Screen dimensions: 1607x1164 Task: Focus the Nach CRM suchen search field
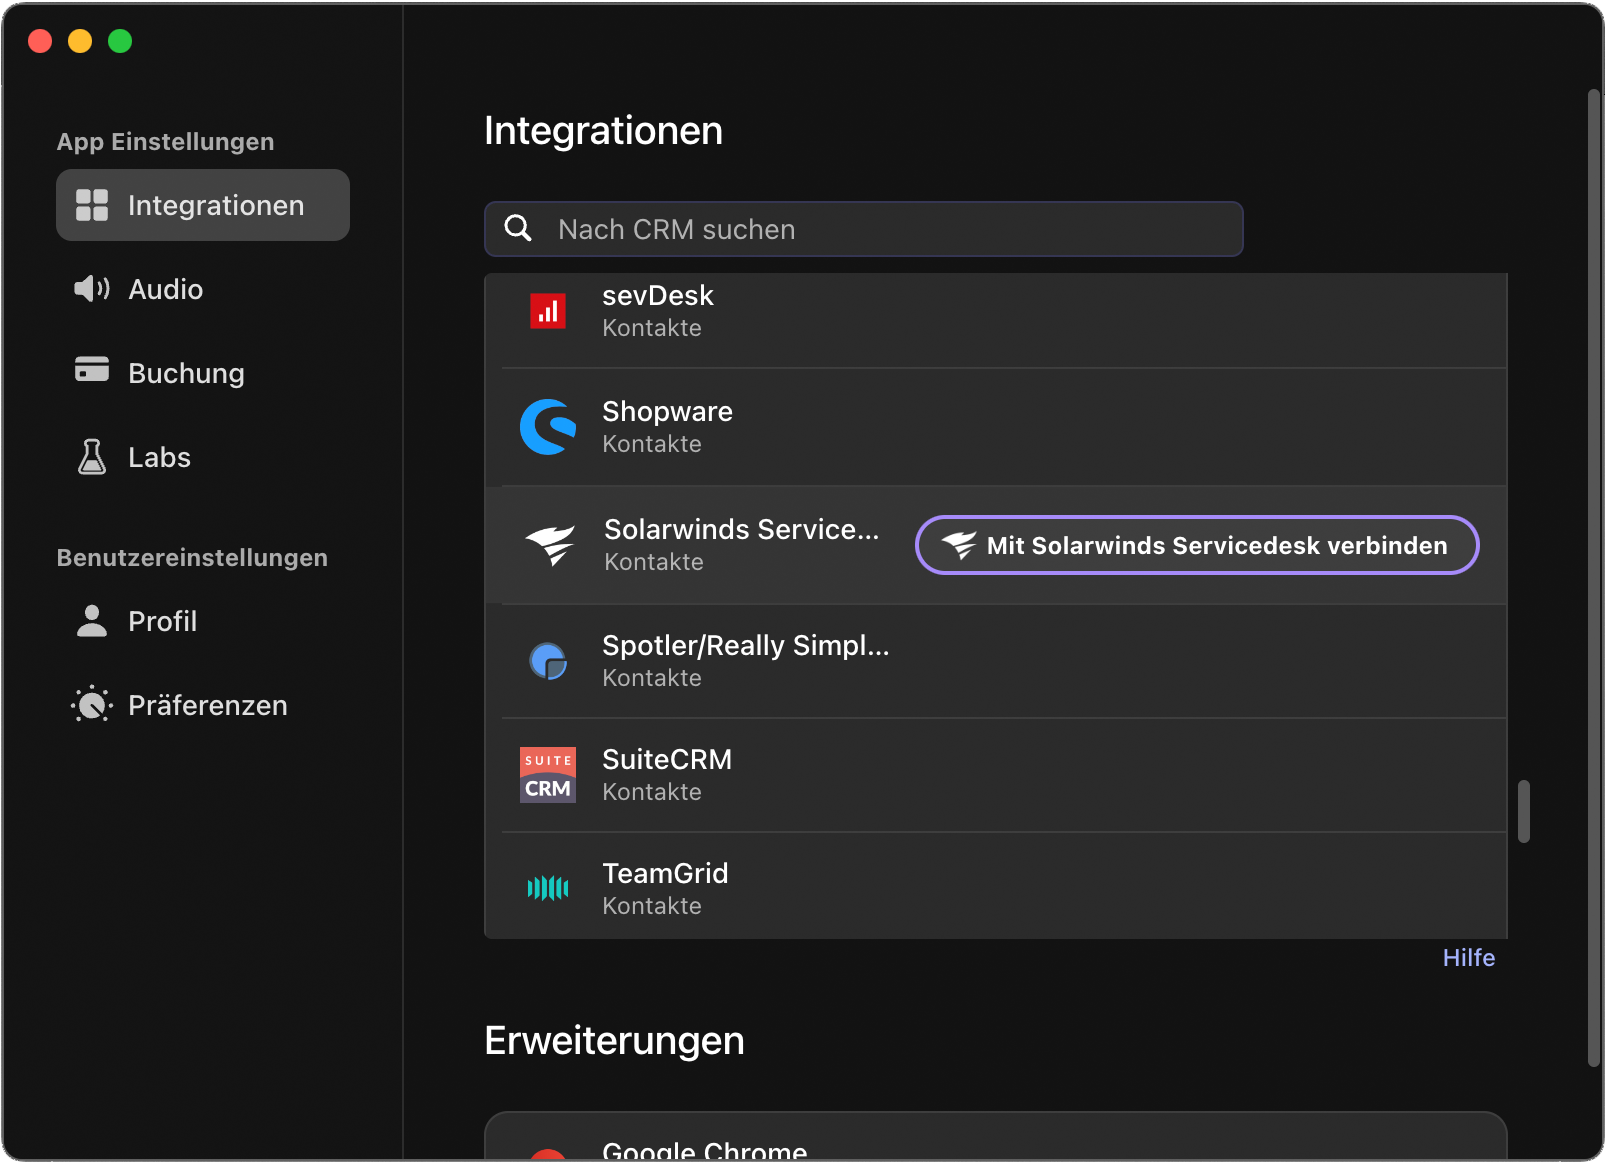click(x=864, y=229)
